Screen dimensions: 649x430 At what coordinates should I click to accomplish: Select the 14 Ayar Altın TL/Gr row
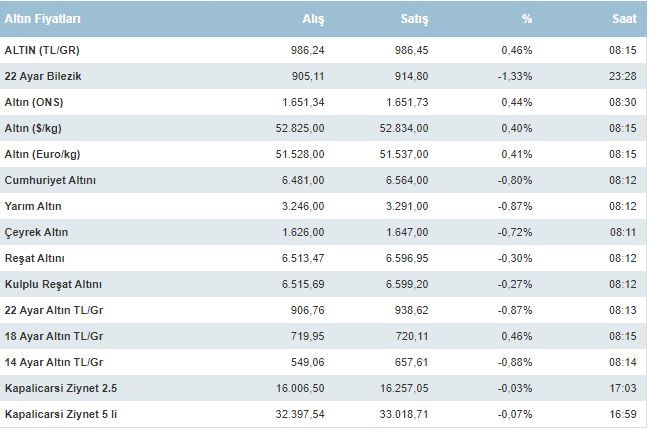coord(48,361)
